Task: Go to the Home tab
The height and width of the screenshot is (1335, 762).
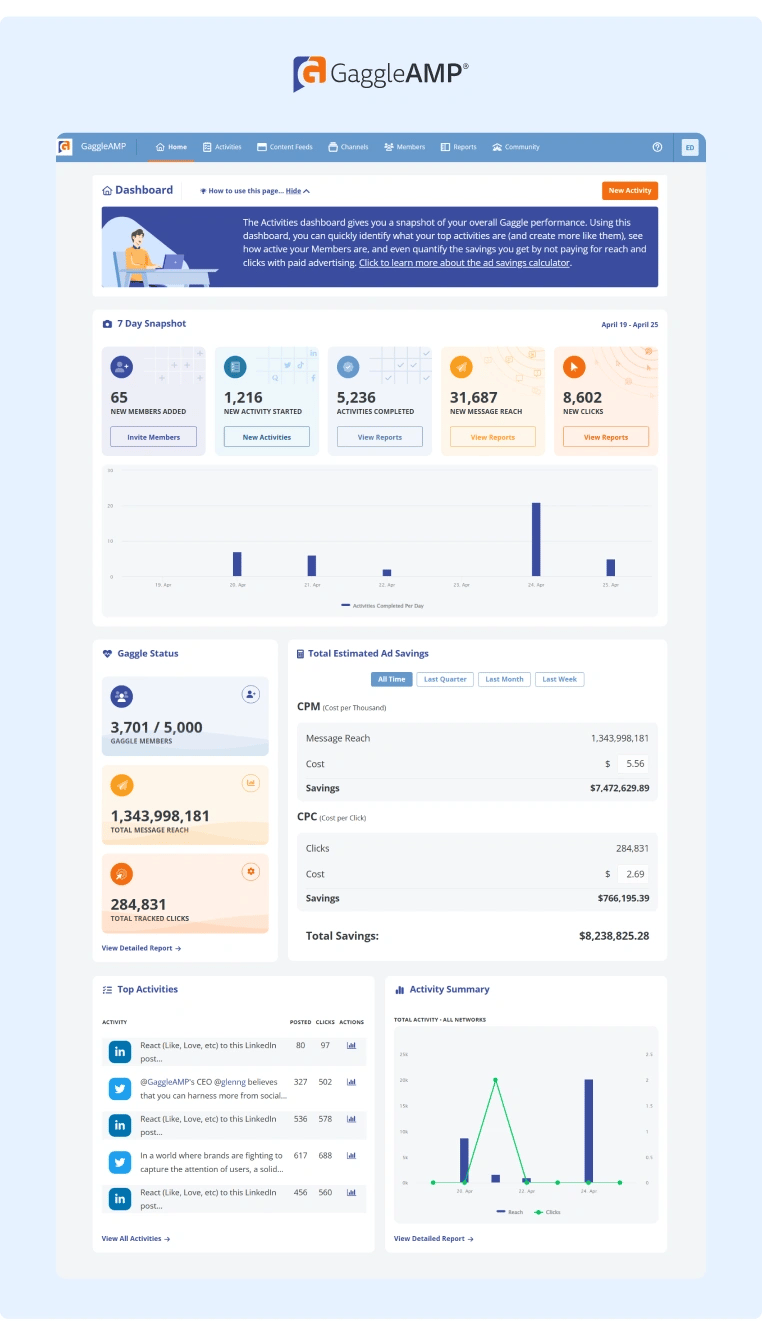Action: coord(171,147)
